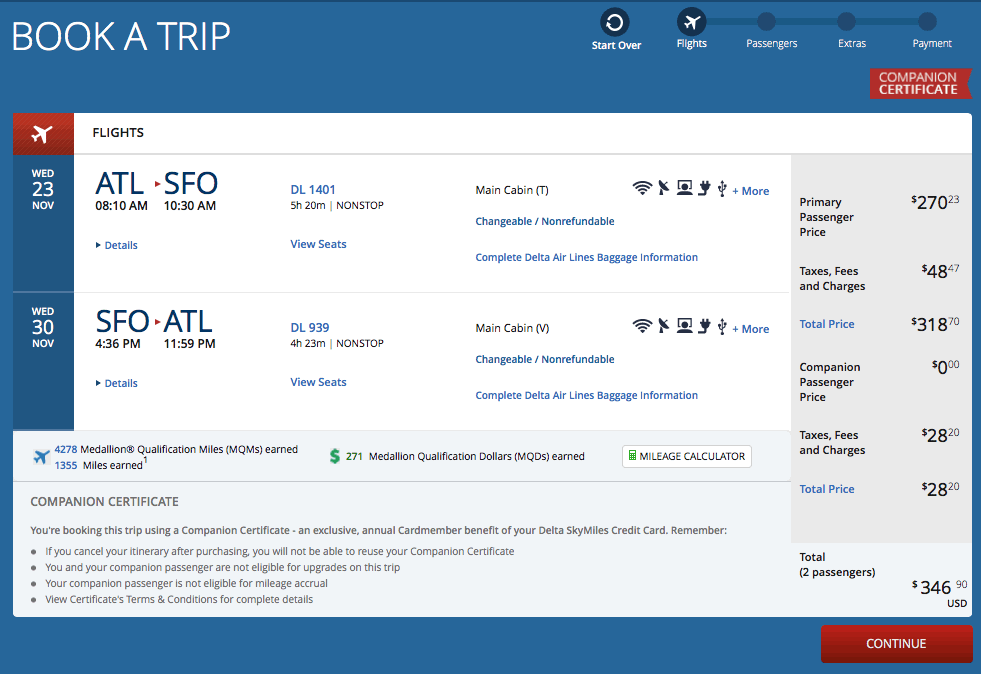981x674 pixels.
Task: Click the power outlet icon for the SFO flight
Action: (x=703, y=327)
